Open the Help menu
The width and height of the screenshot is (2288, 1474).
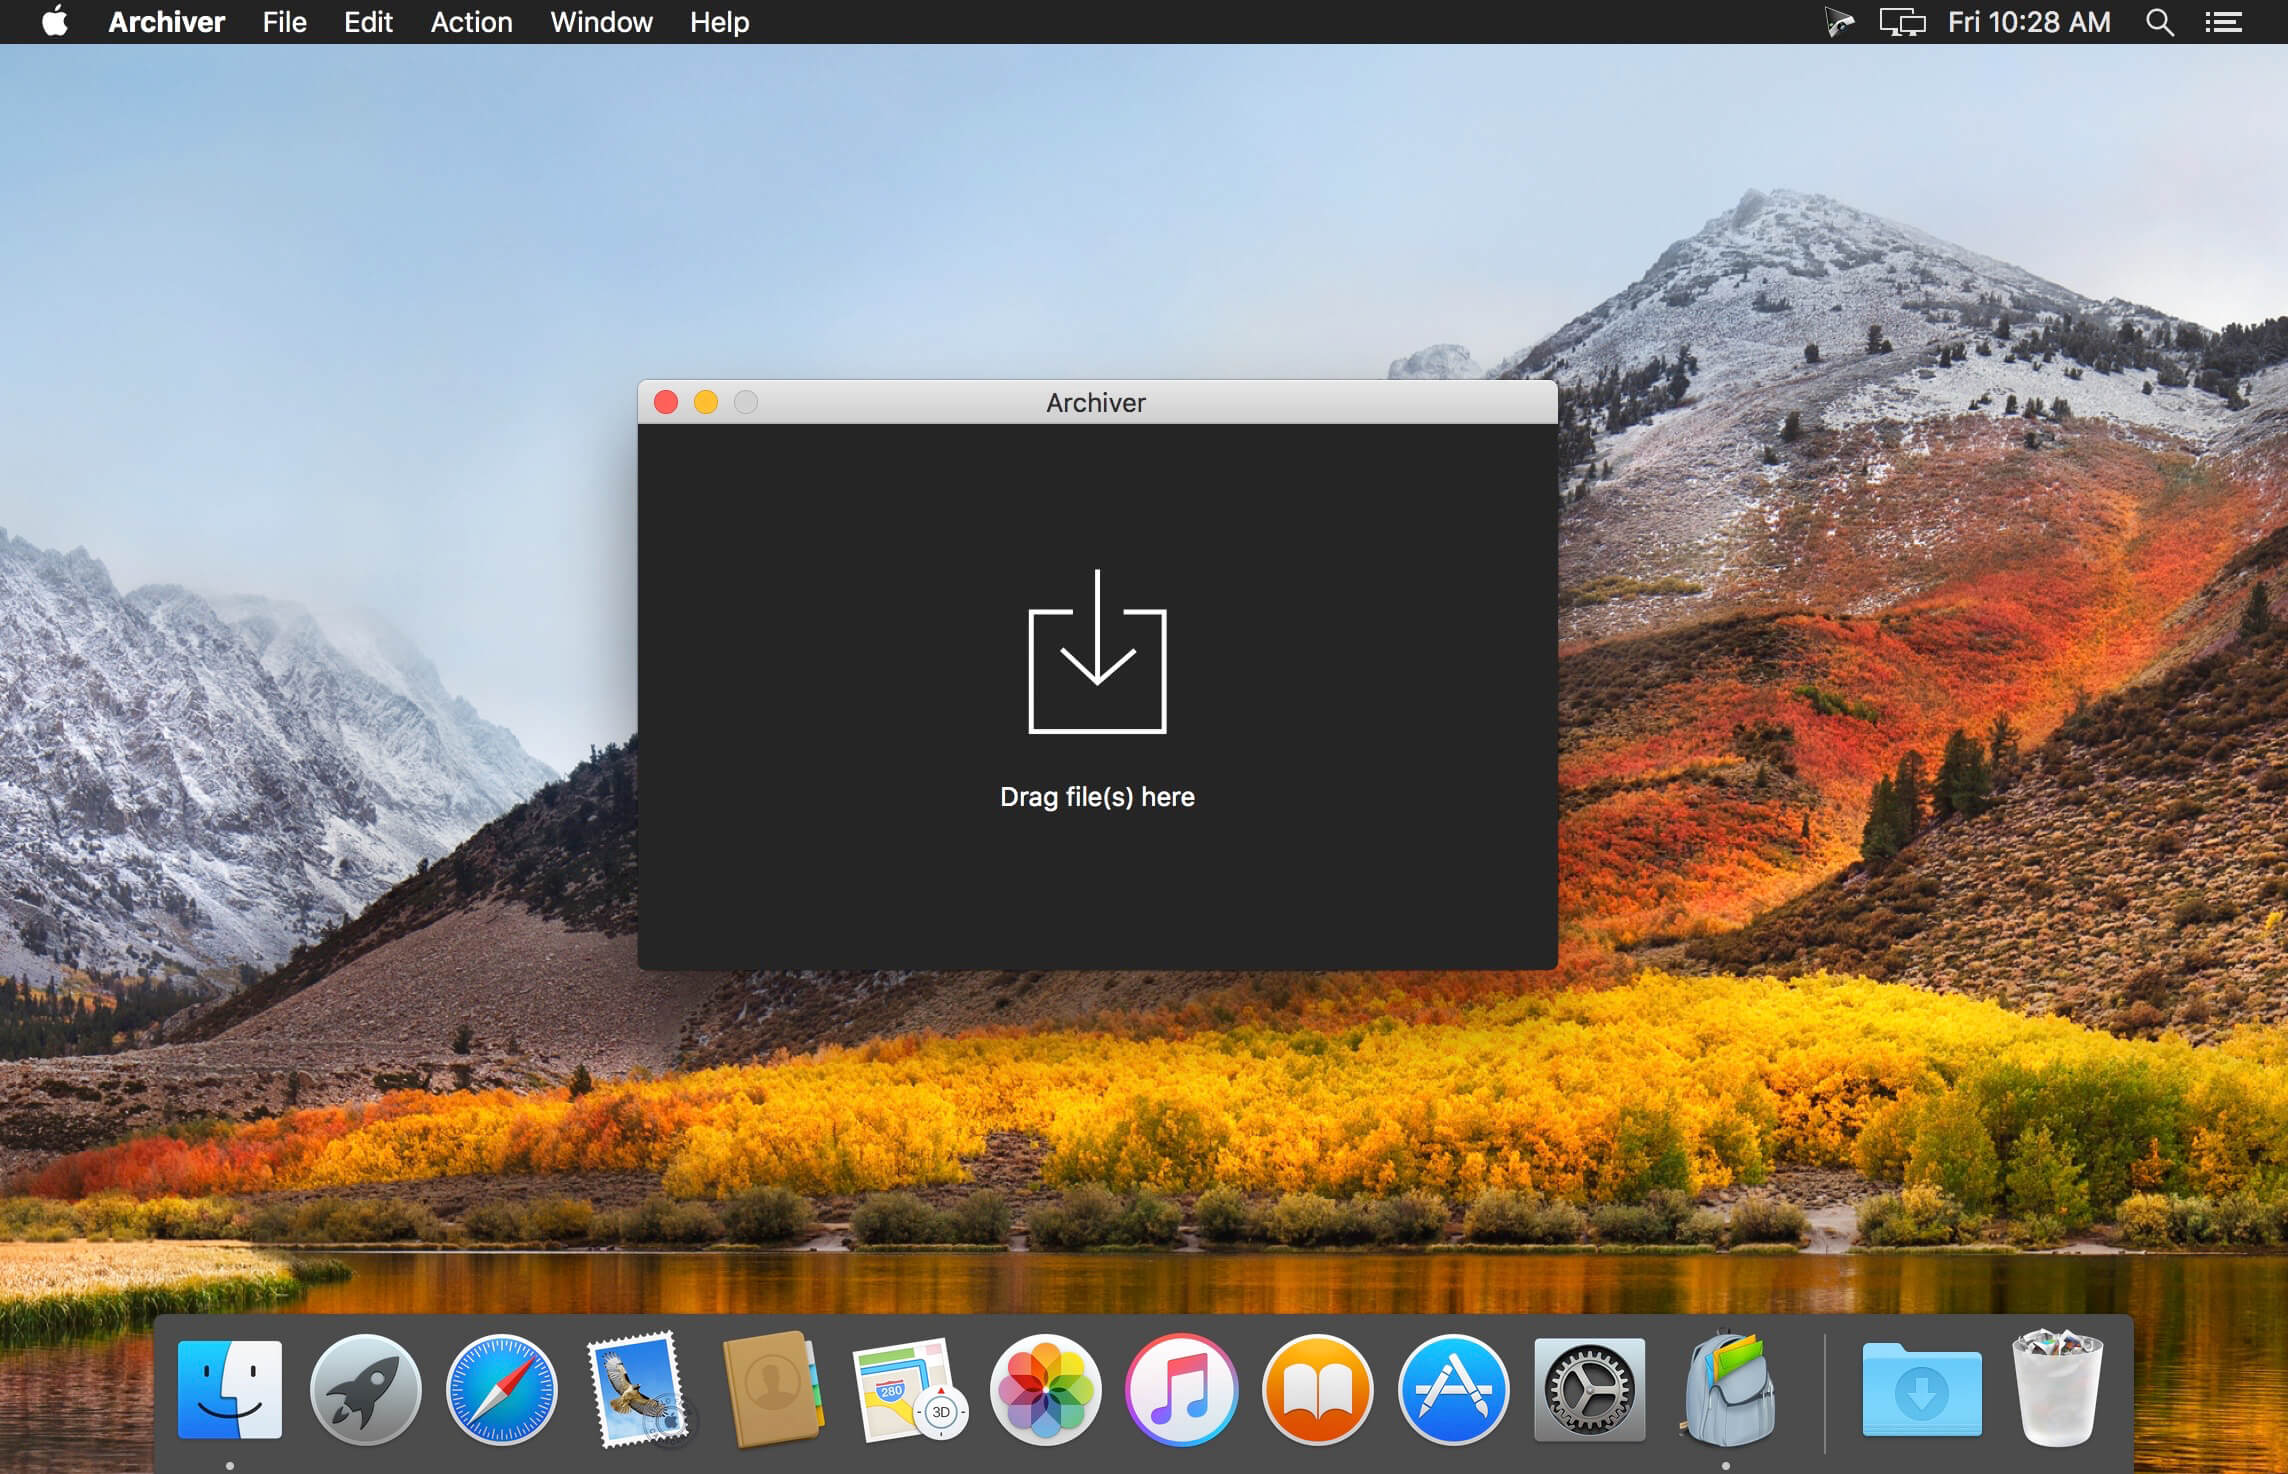[x=719, y=22]
